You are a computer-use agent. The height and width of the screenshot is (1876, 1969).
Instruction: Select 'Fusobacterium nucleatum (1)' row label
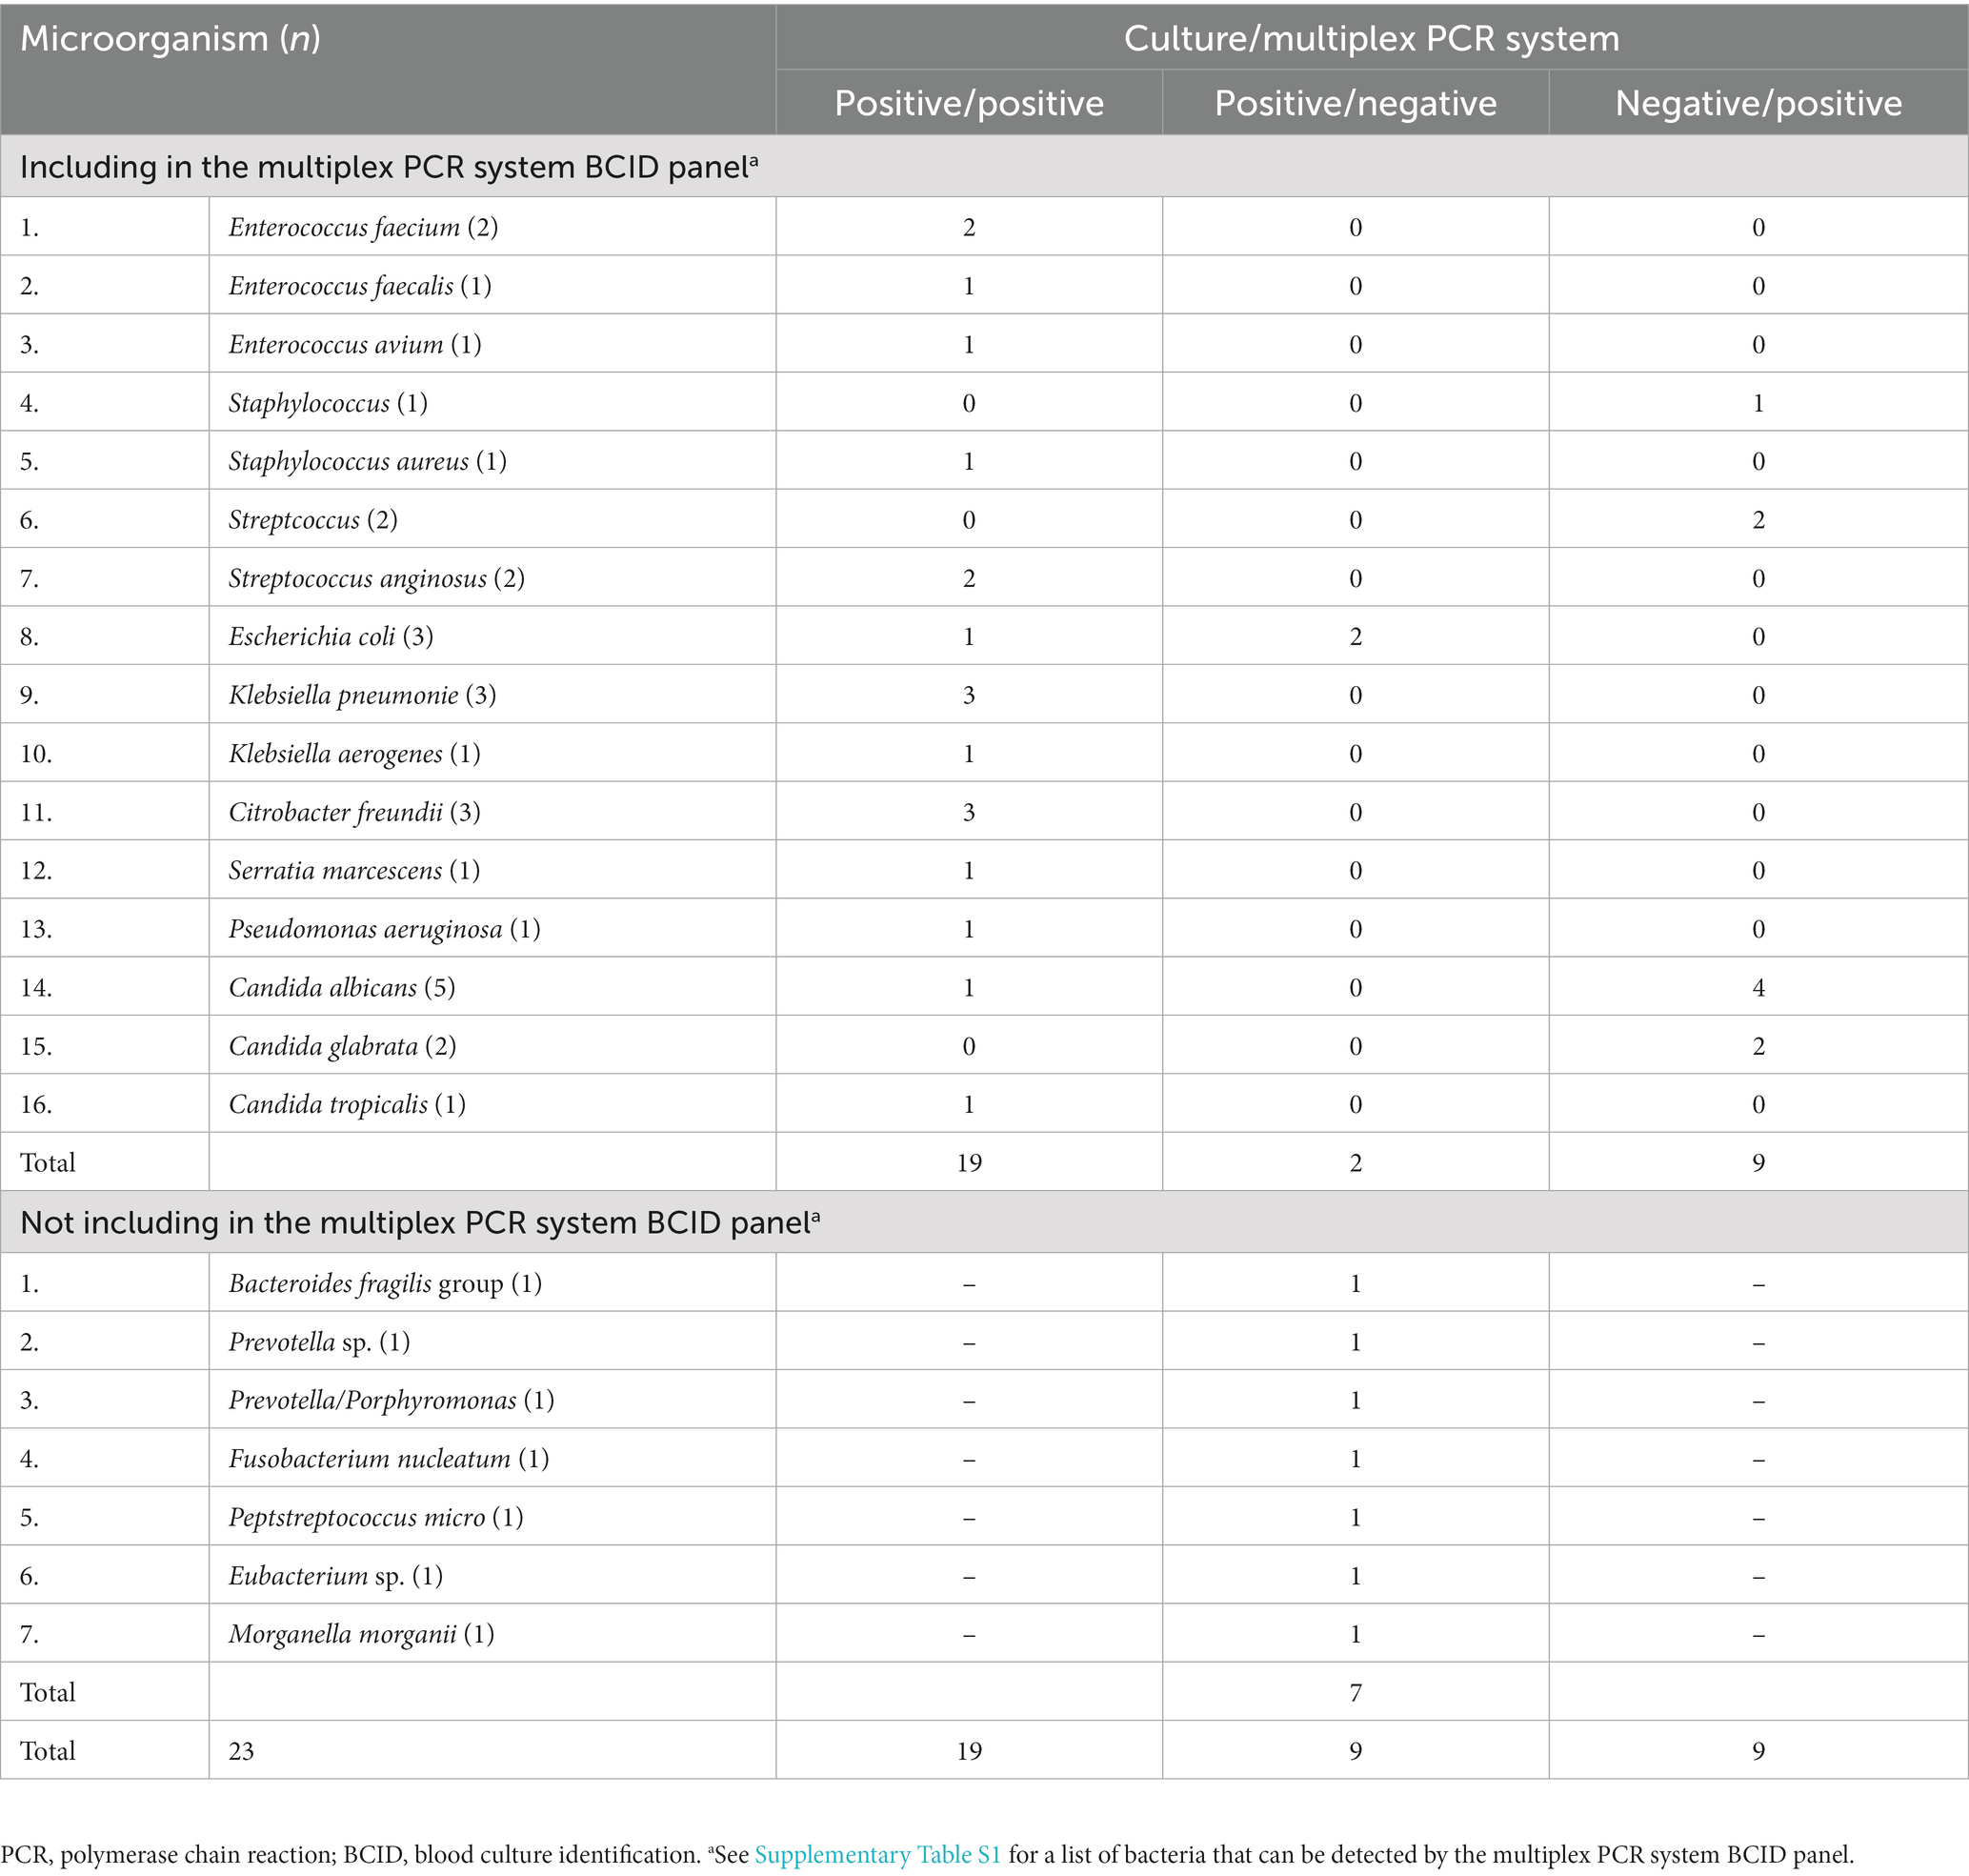click(x=388, y=1459)
